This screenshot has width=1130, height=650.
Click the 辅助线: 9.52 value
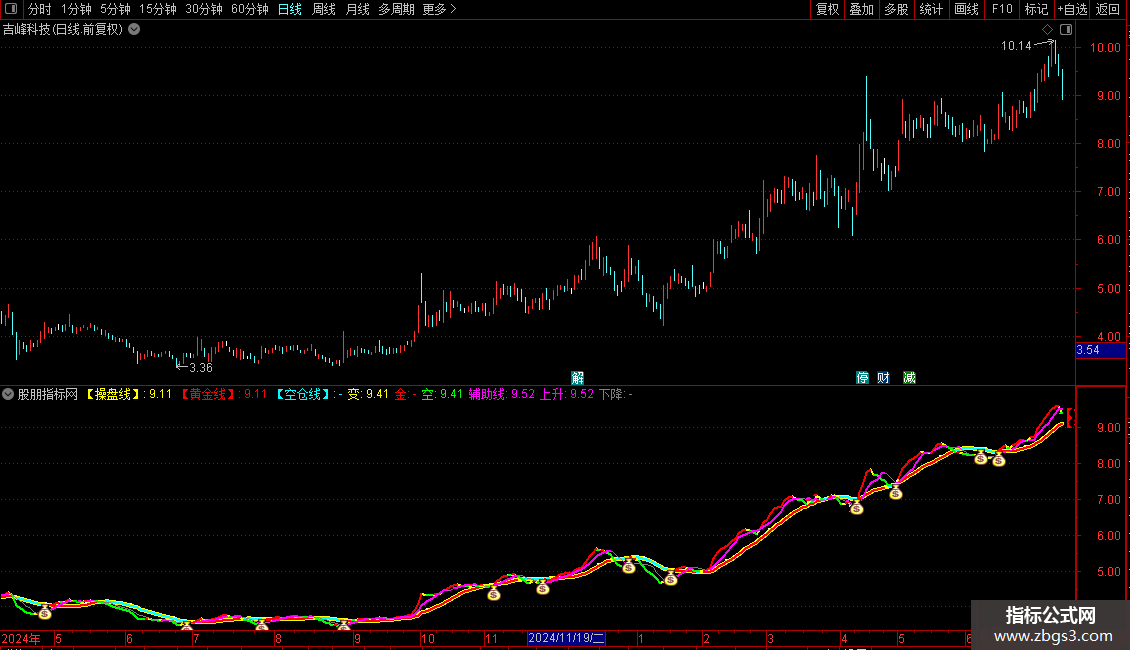point(502,394)
